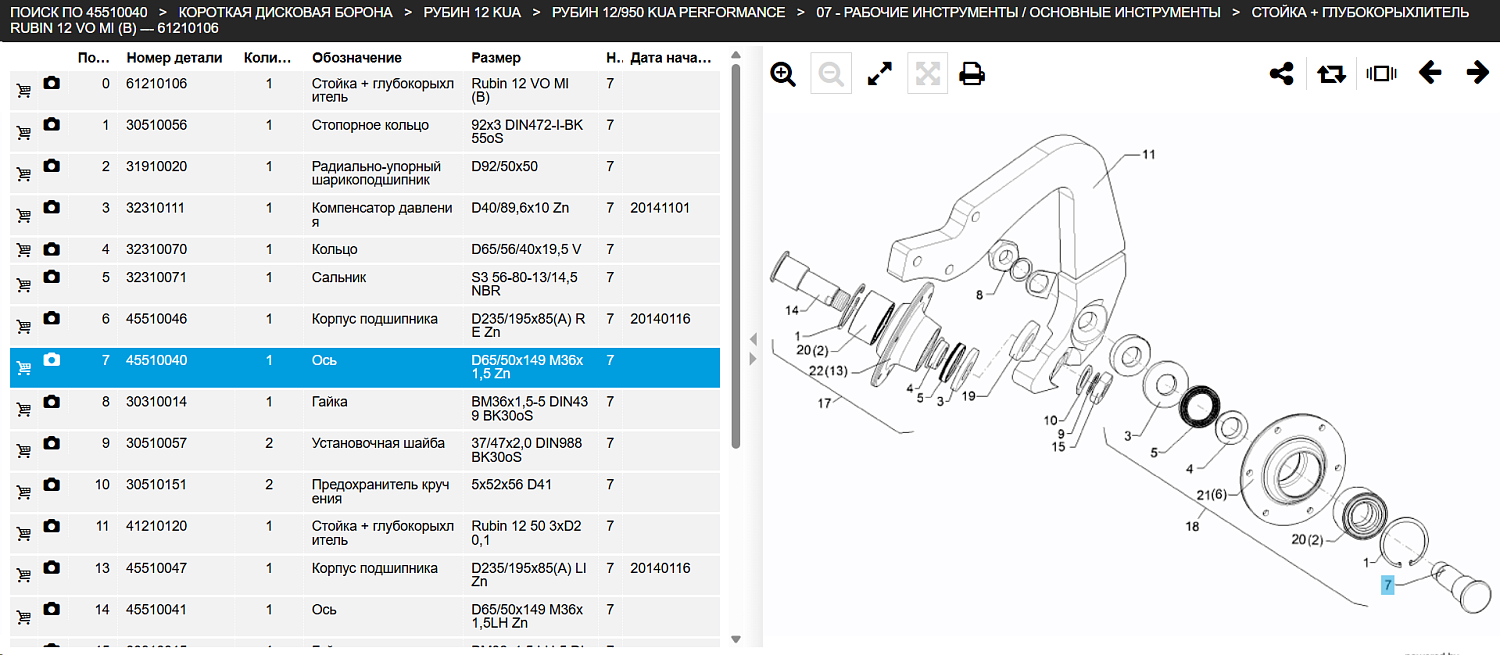
Task: Add part 61210106 to cart
Action: pyautogui.click(x=23, y=91)
